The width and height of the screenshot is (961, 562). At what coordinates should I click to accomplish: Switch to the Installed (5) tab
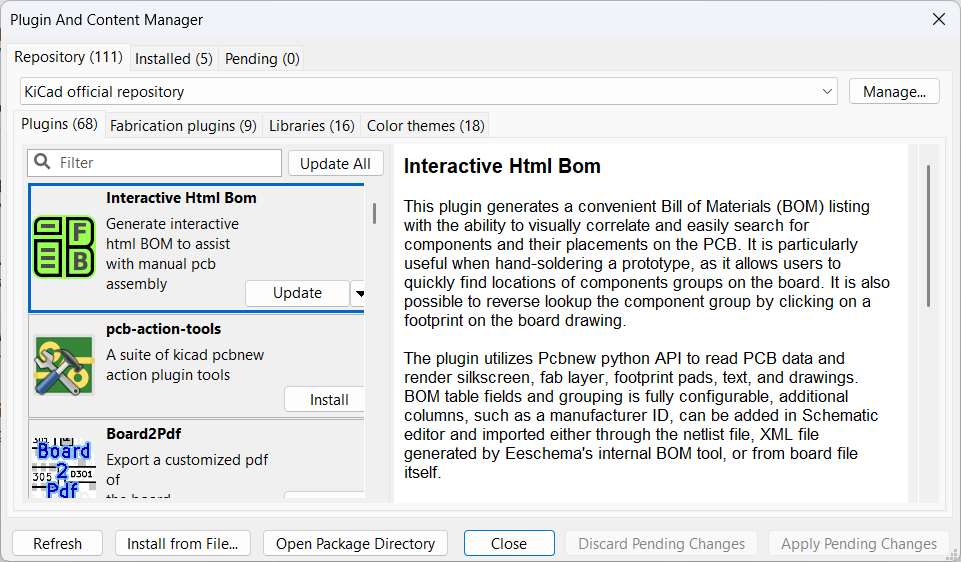(x=173, y=59)
